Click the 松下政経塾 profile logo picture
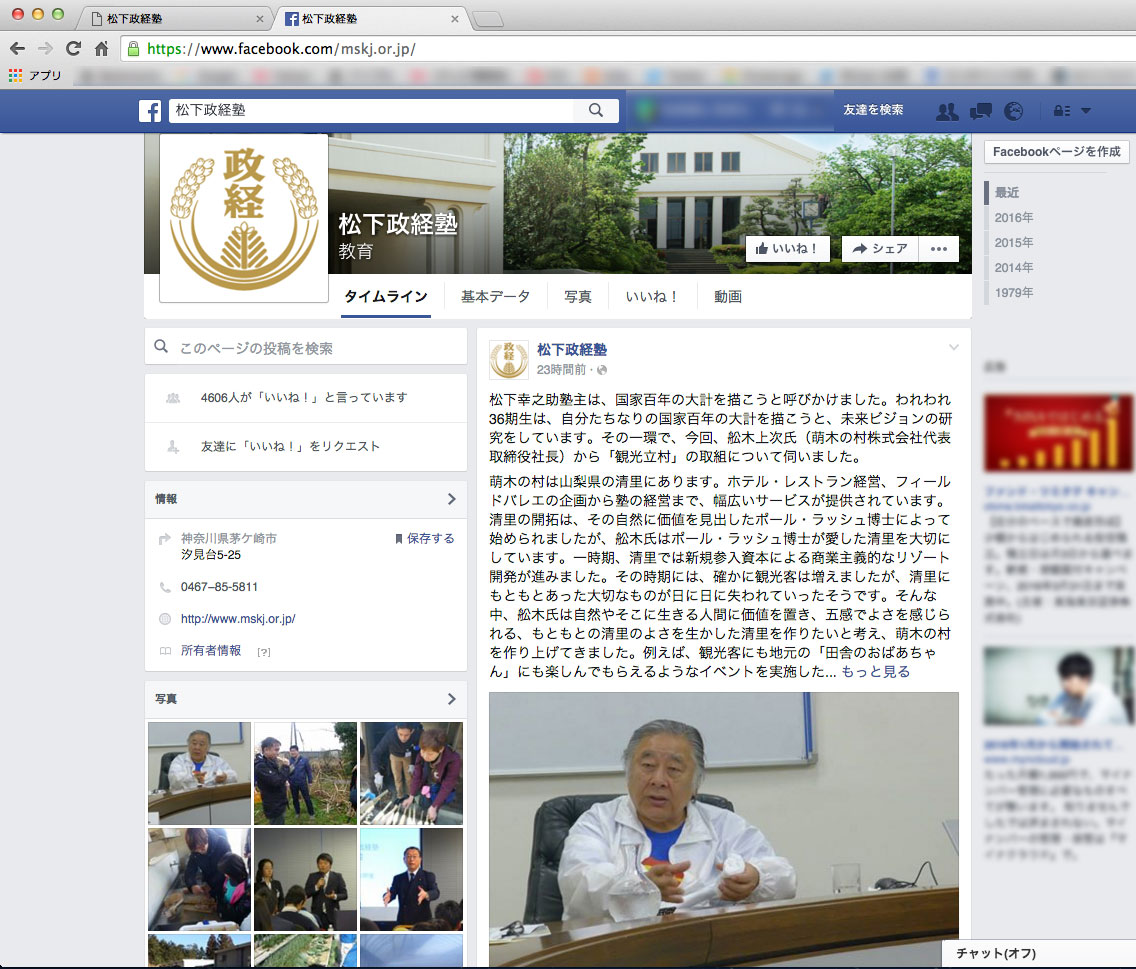1136x969 pixels. (x=244, y=218)
